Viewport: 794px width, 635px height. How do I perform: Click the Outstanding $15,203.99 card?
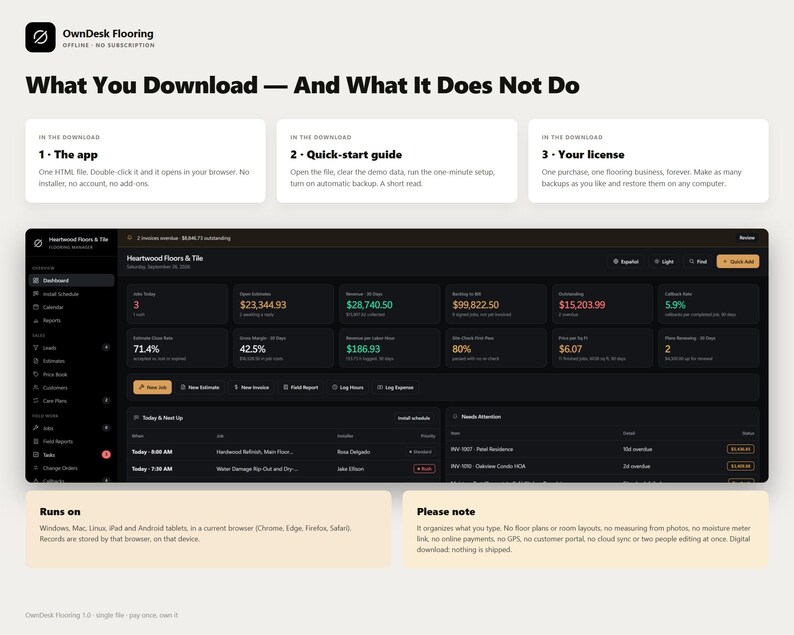[x=603, y=304]
